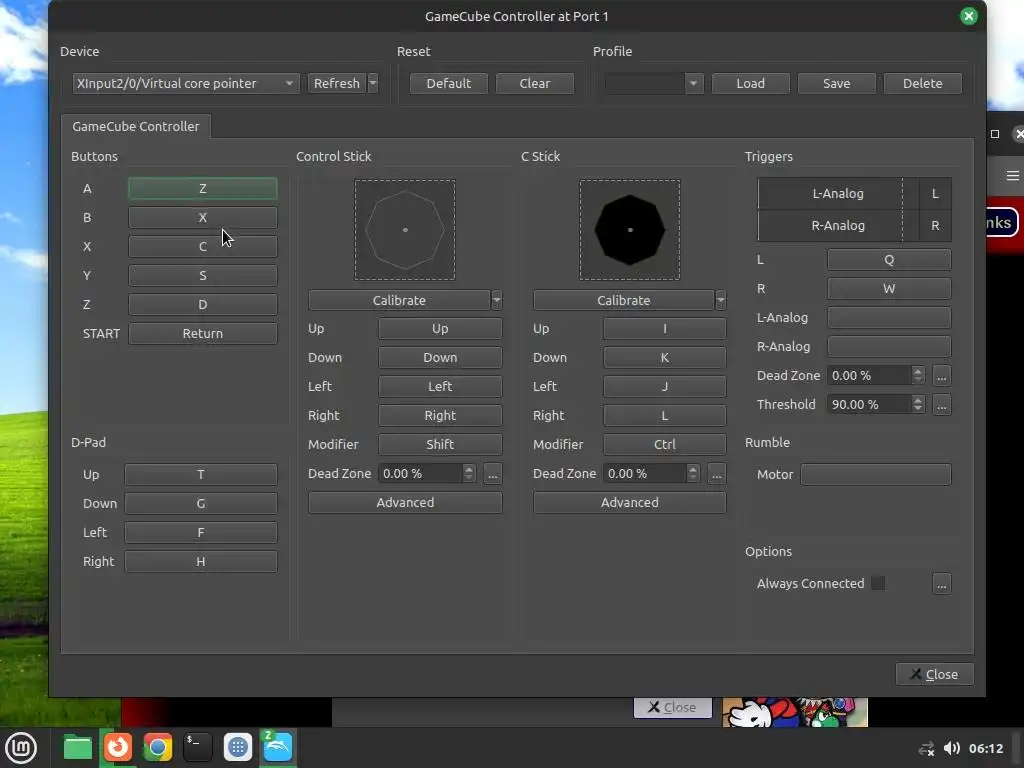Open Control Stick Advanced settings
Screen dimensions: 1024x768
[405, 502]
